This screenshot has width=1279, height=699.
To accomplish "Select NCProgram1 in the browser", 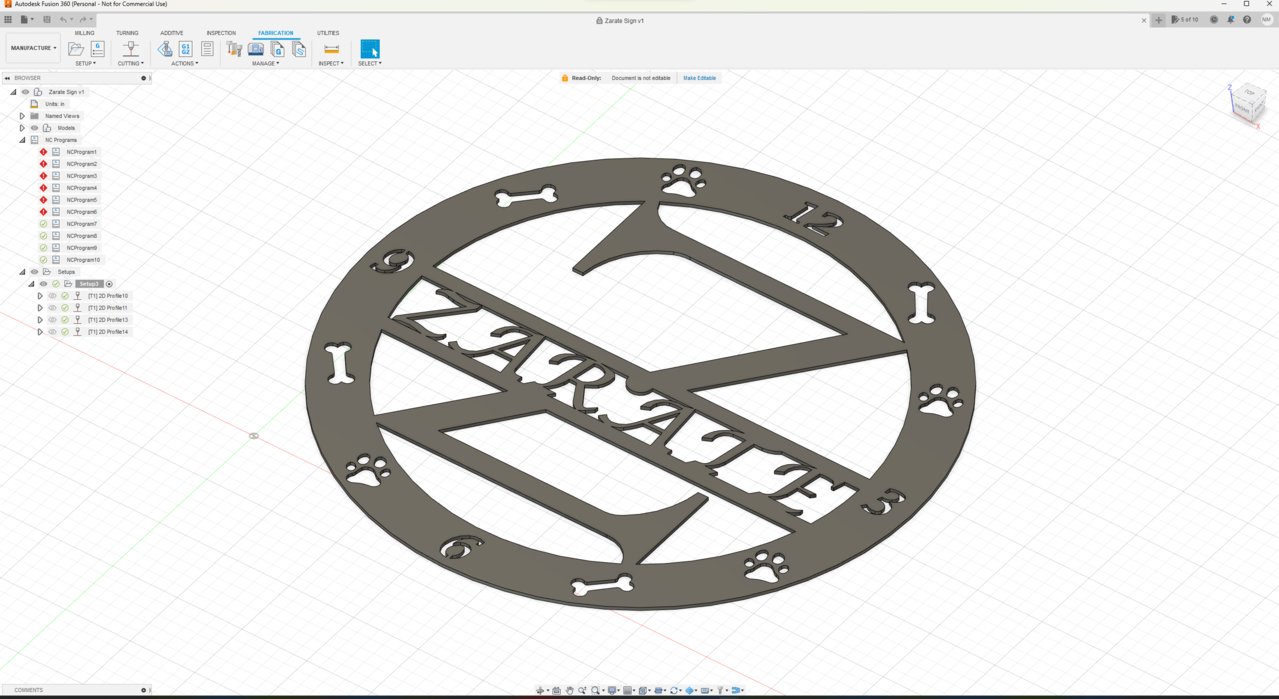I will [x=82, y=152].
